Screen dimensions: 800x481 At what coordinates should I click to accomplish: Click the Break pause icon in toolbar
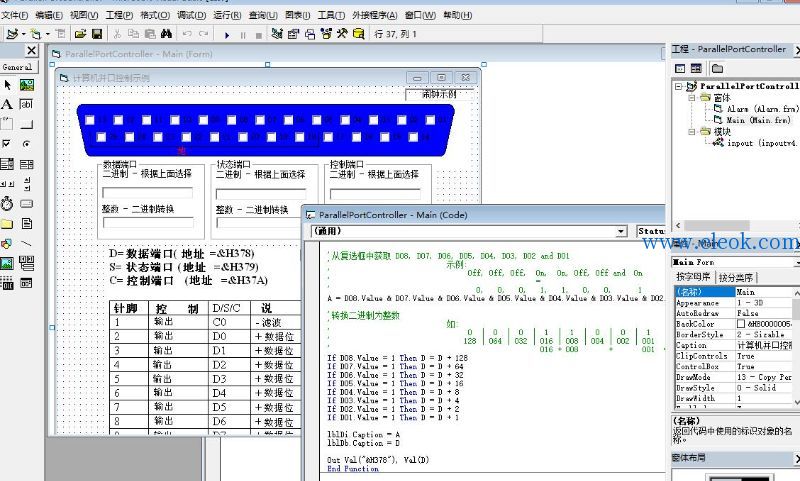pos(243,35)
